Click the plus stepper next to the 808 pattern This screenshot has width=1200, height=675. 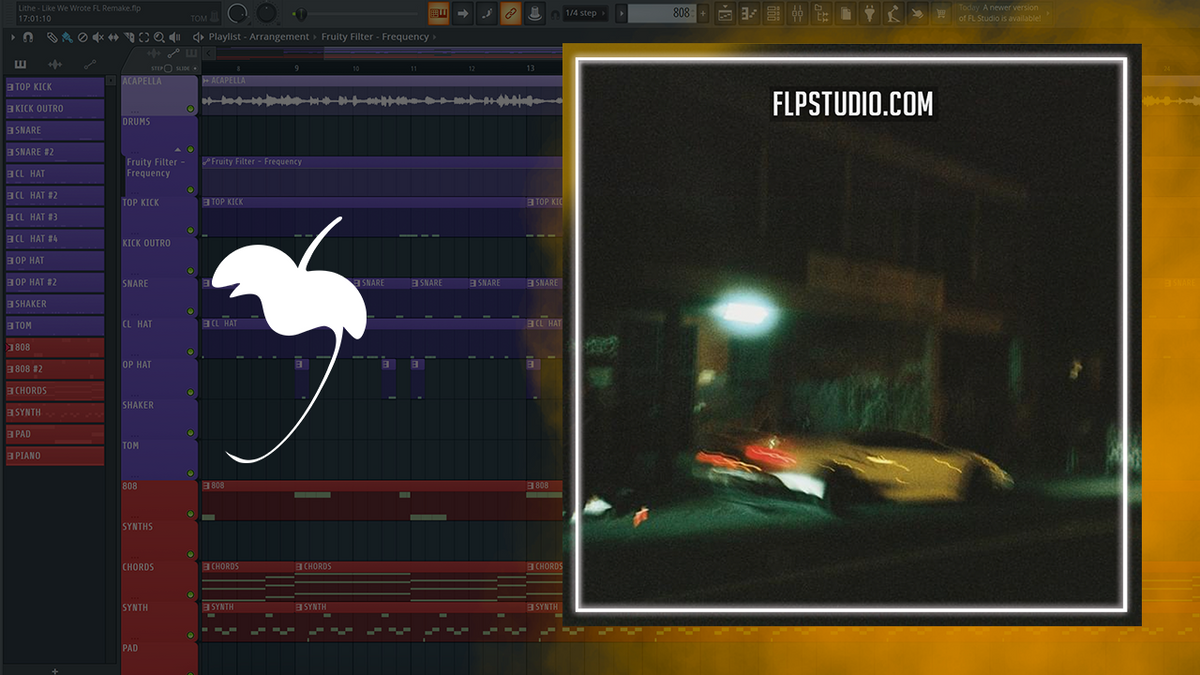(703, 13)
